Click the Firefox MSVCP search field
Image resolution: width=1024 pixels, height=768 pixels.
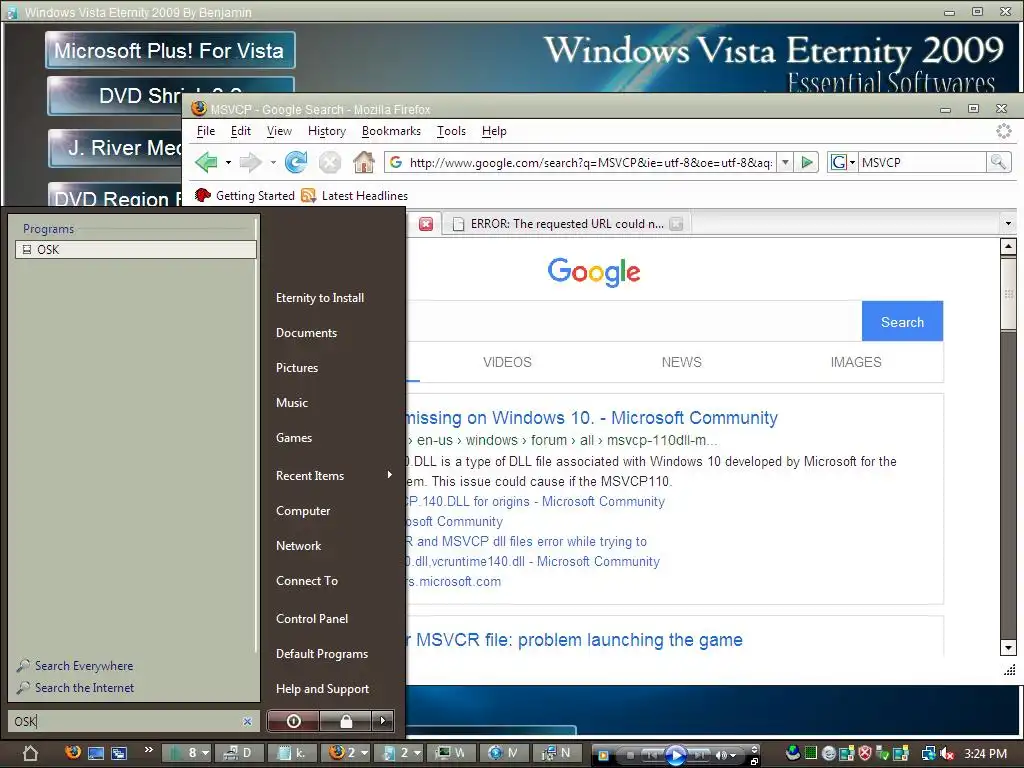point(921,162)
